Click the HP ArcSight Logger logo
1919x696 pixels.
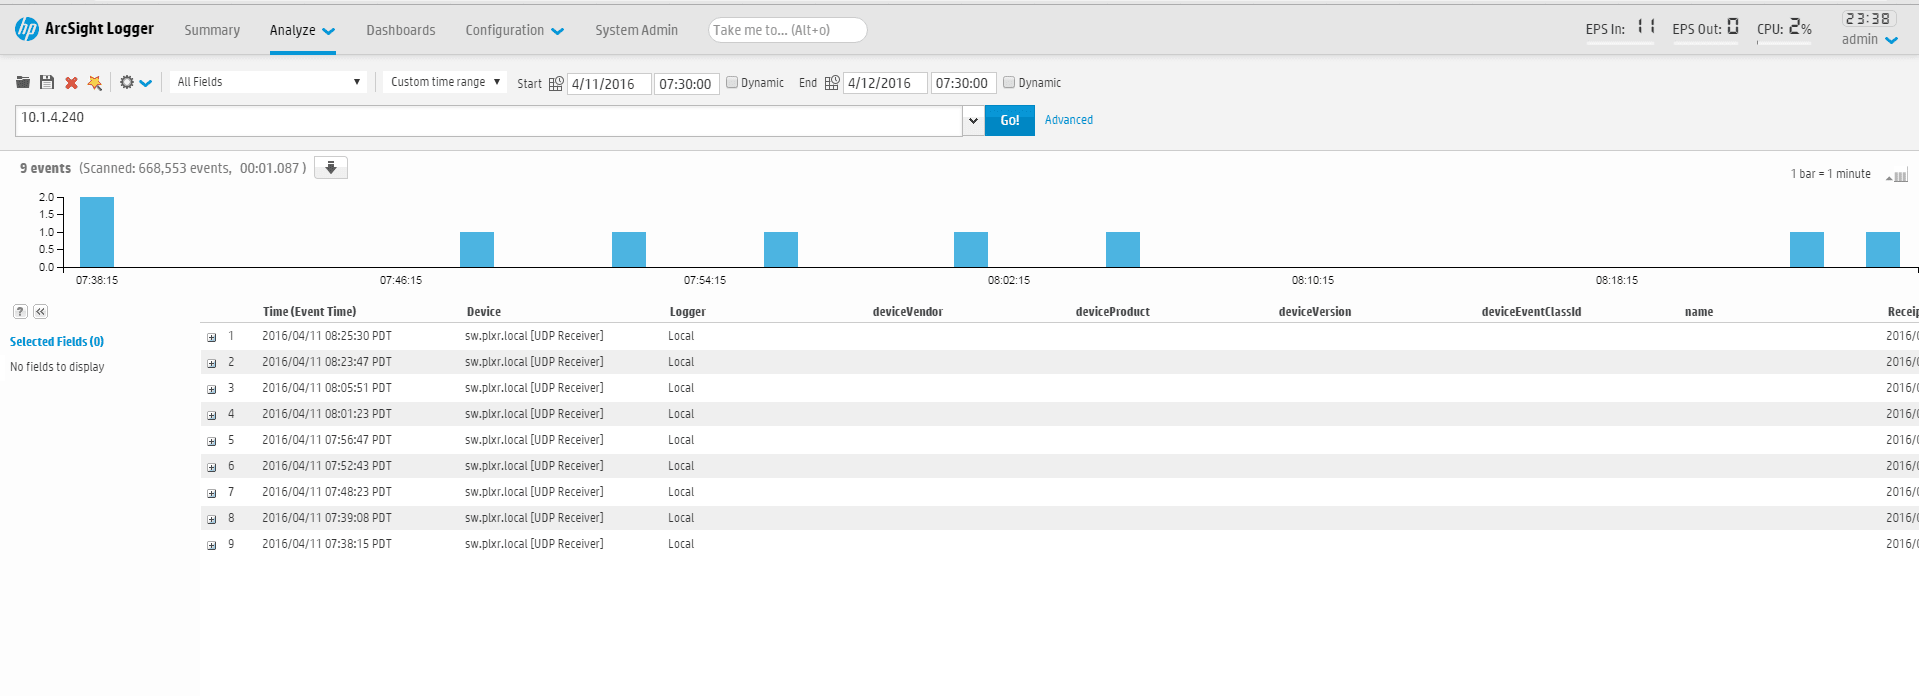click(x=84, y=29)
